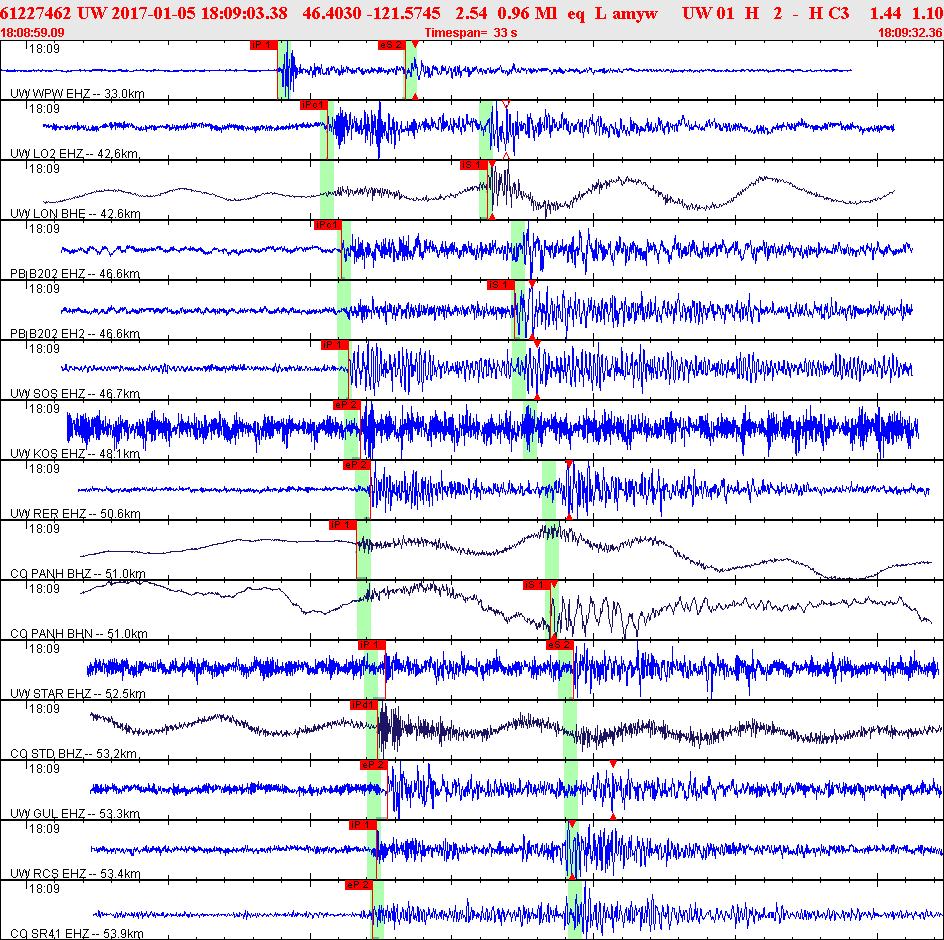Viewport: 944px width, 940px height.
Task: Click the iP 1 pick on STAR EHZ
Action: tap(371, 645)
